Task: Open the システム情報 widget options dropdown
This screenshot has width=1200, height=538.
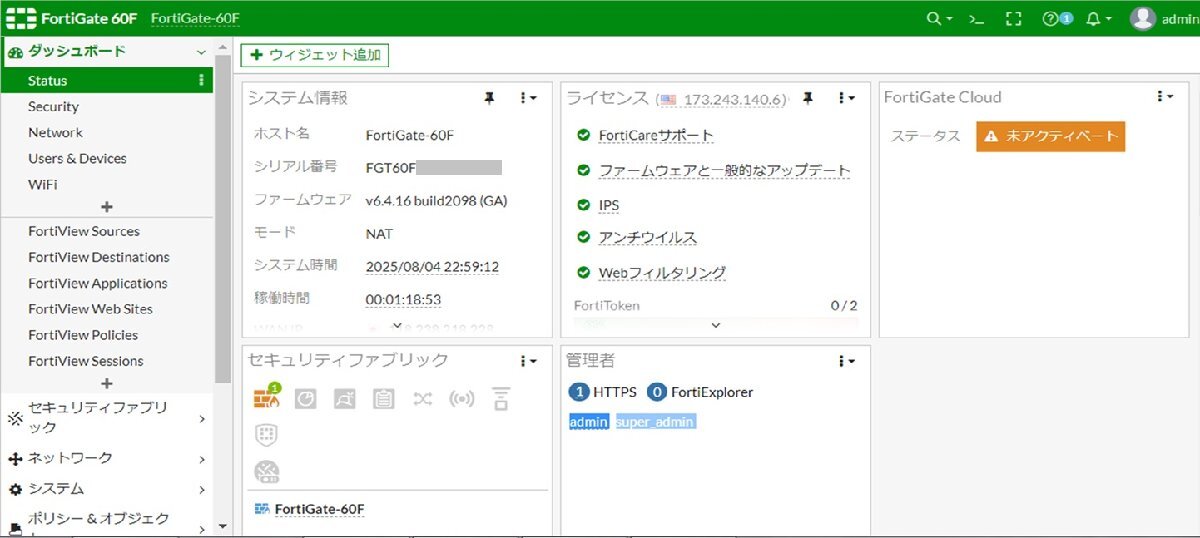Action: tap(528, 97)
